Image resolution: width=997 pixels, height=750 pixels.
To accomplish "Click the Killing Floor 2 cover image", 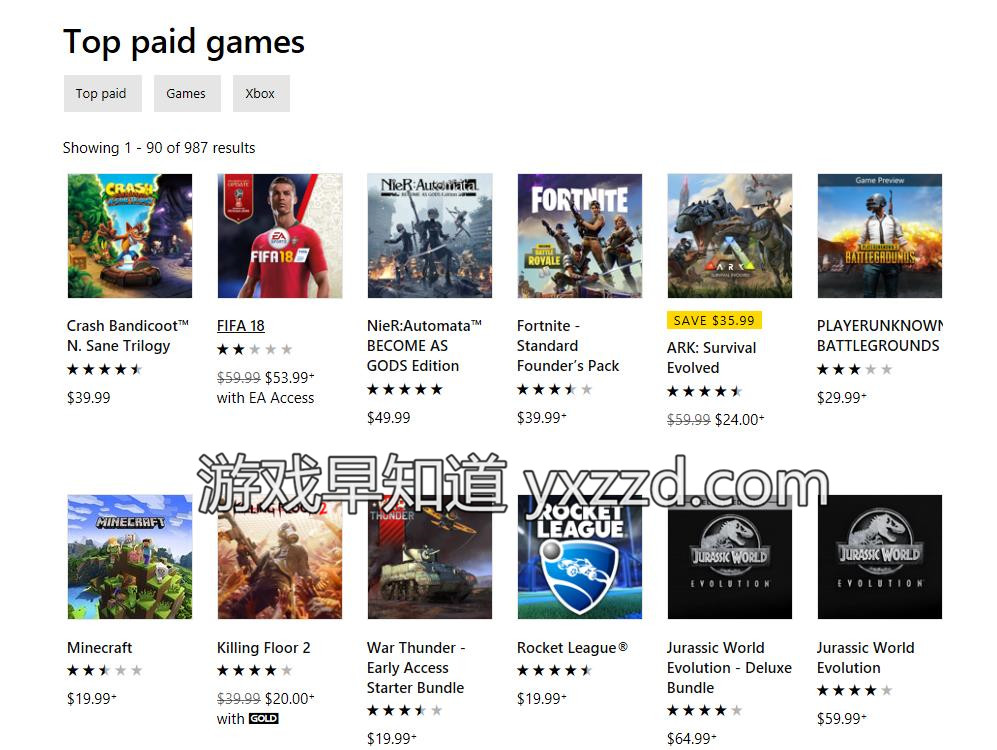I will click(x=280, y=557).
